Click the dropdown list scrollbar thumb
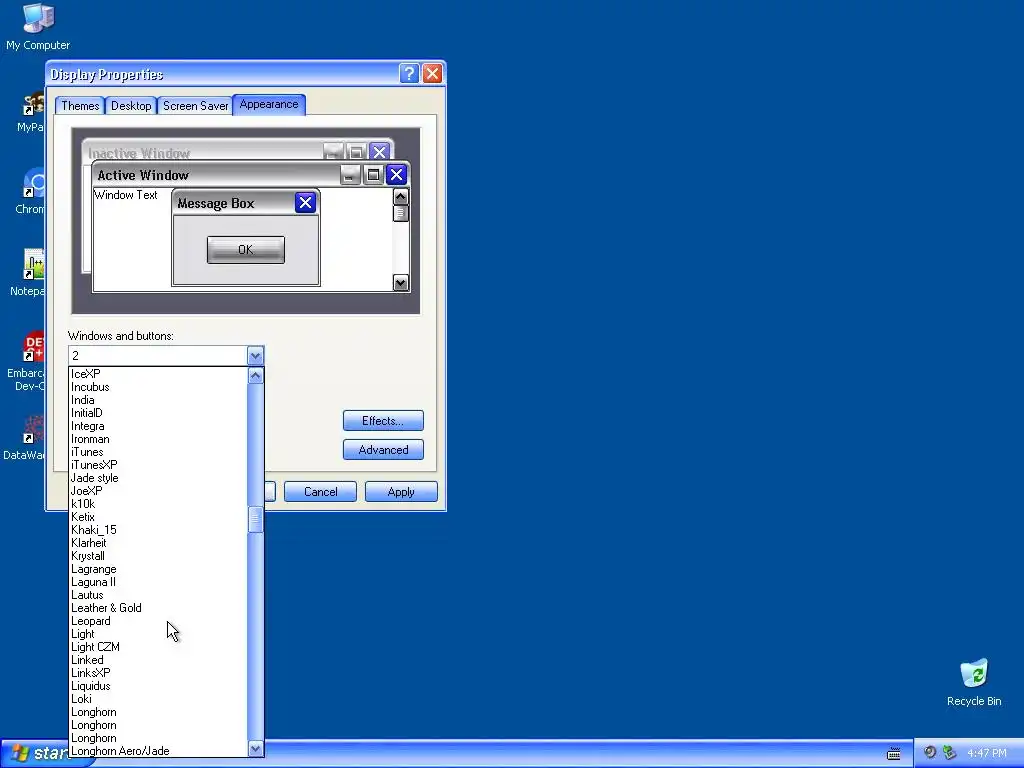The width and height of the screenshot is (1024, 768). (255, 520)
